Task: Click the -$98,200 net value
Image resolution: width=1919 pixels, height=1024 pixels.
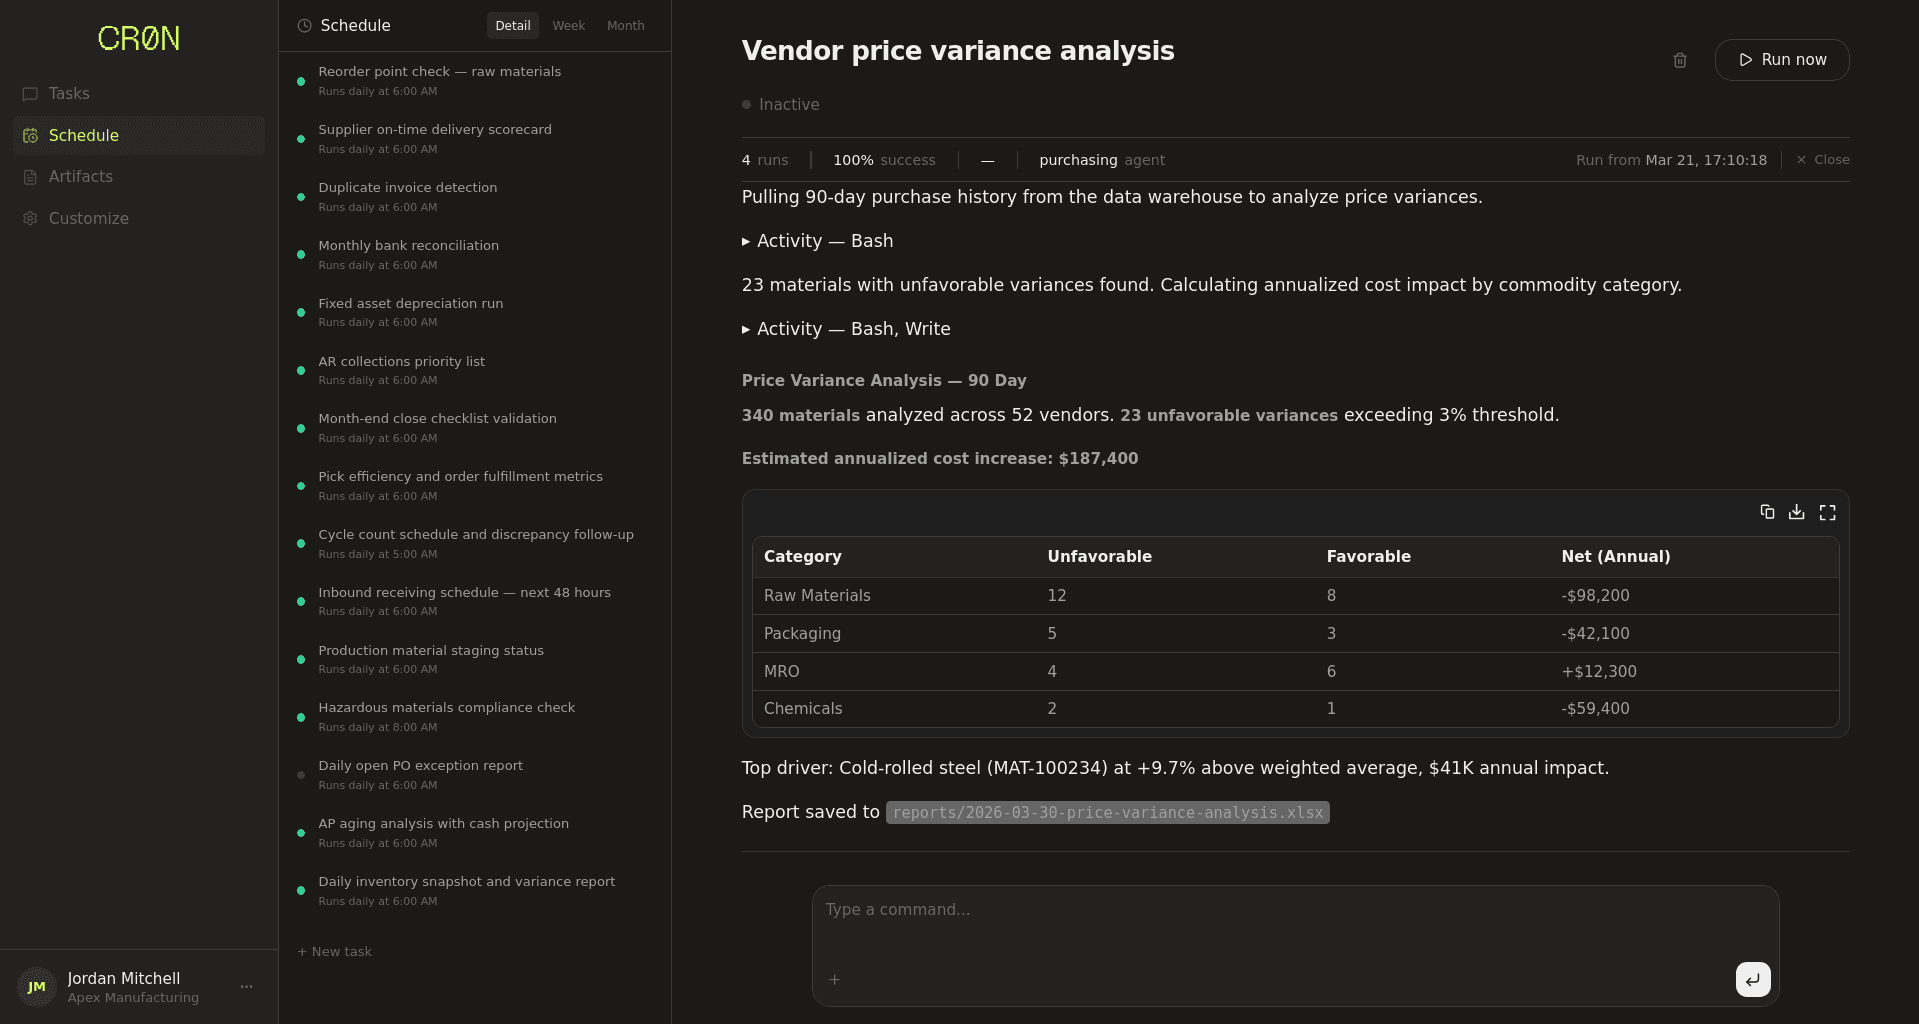Action: (x=1595, y=596)
